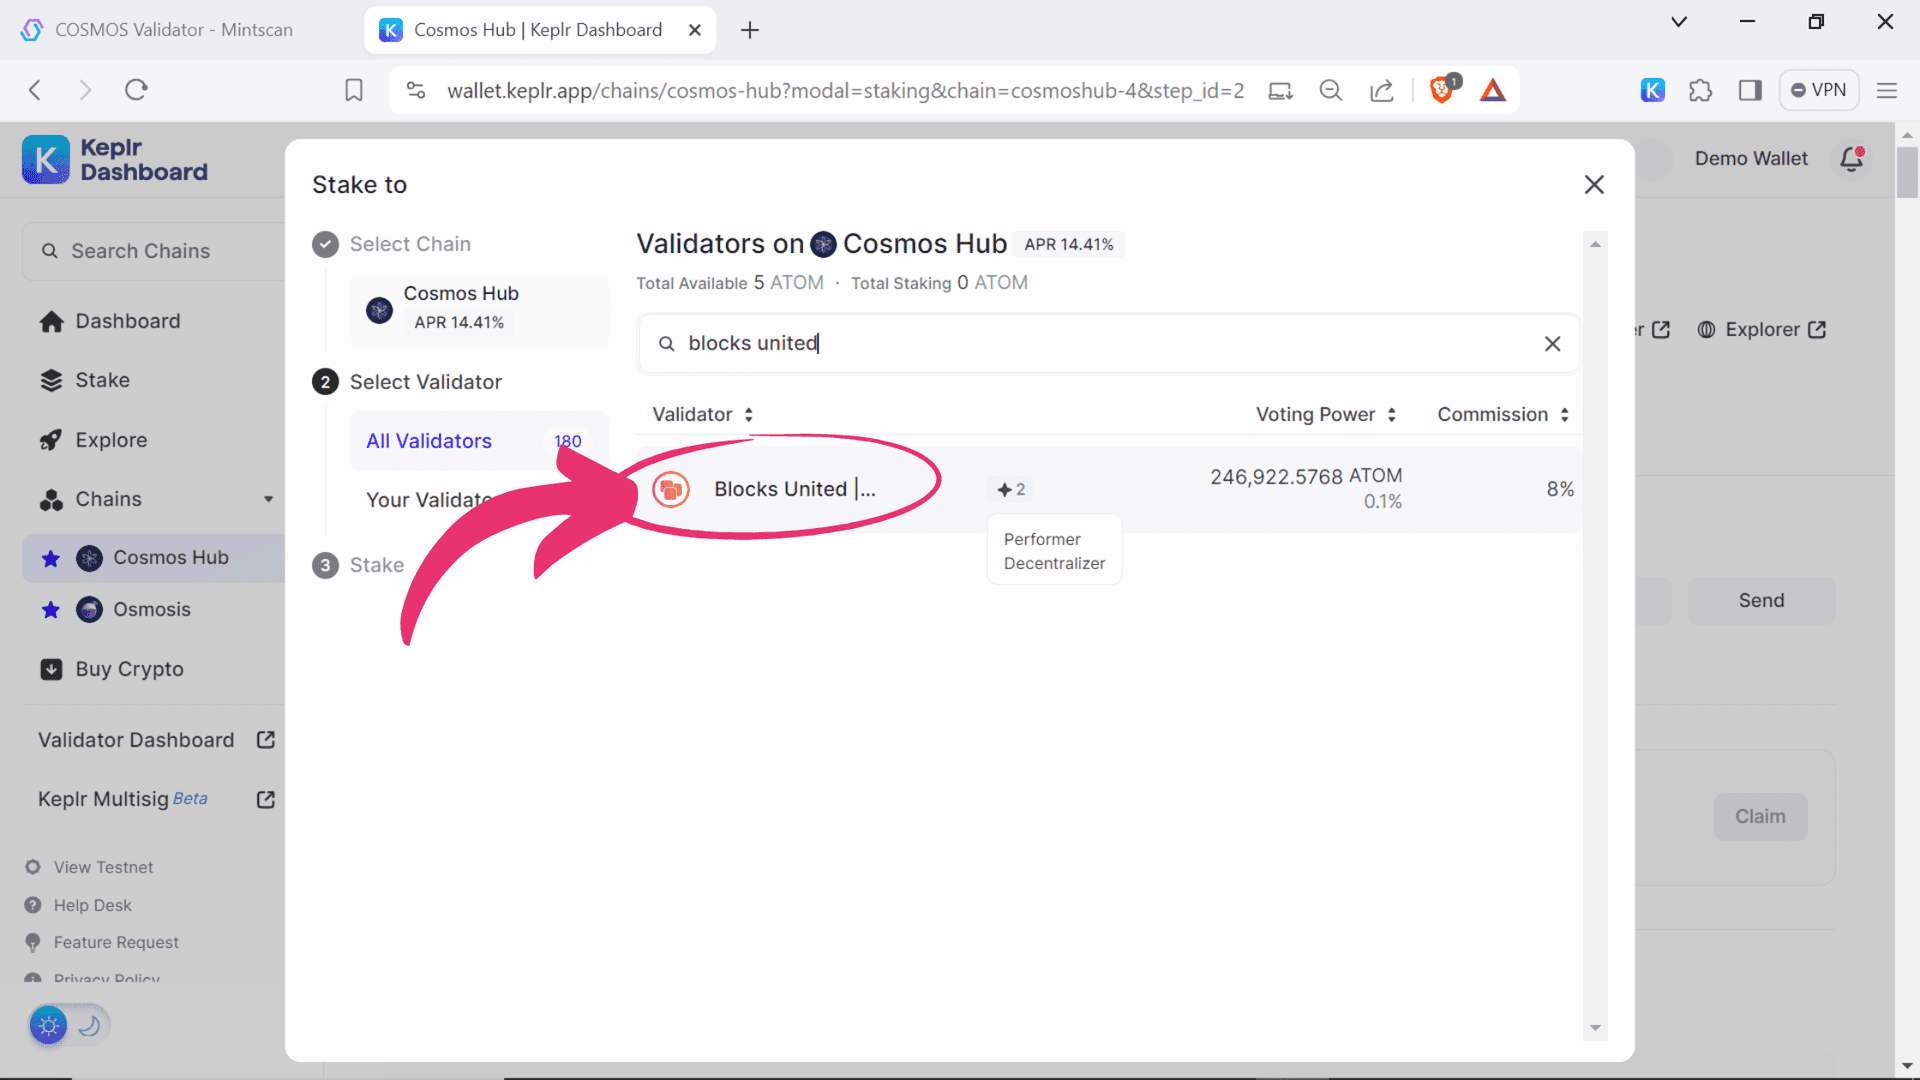Open the Your Validators tab

pyautogui.click(x=430, y=500)
